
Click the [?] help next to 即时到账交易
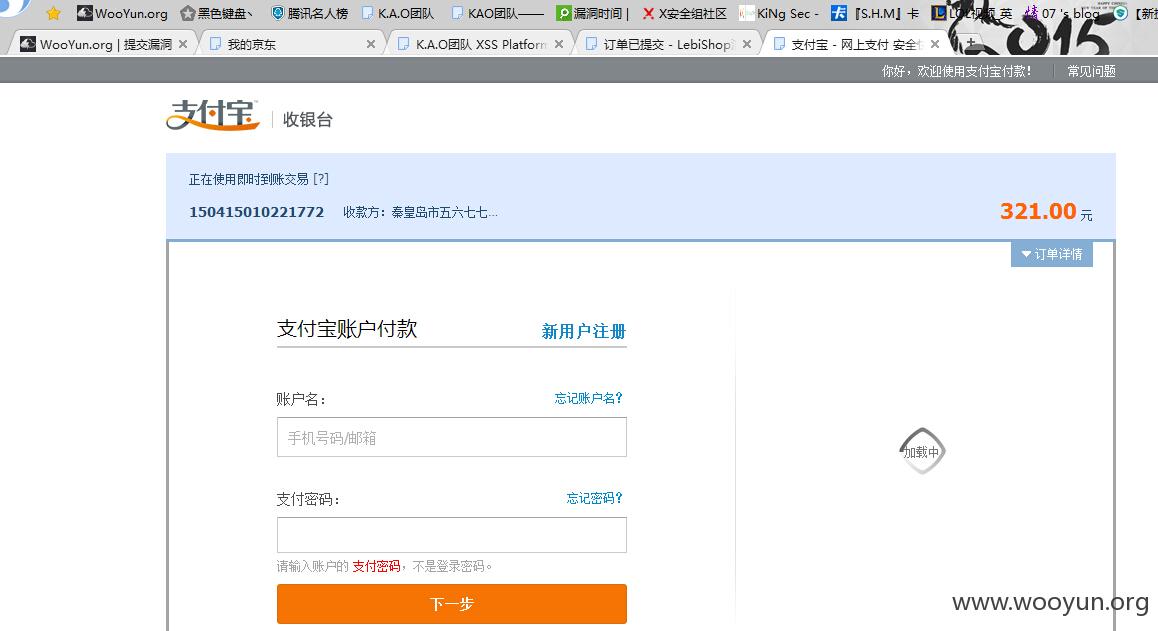tap(321, 179)
